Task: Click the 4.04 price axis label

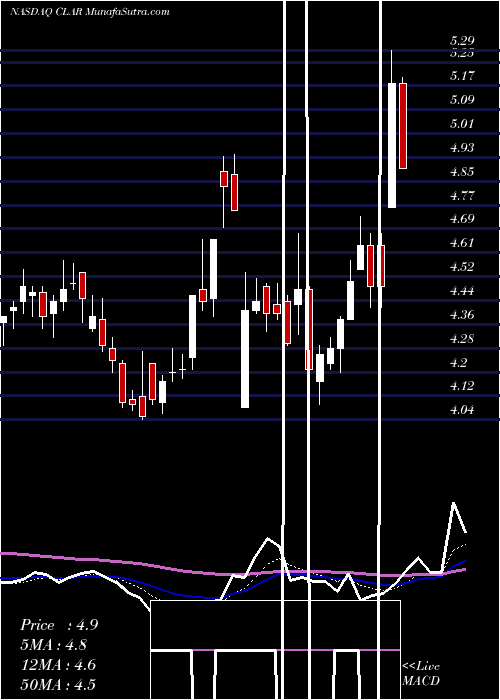Action: pos(462,410)
